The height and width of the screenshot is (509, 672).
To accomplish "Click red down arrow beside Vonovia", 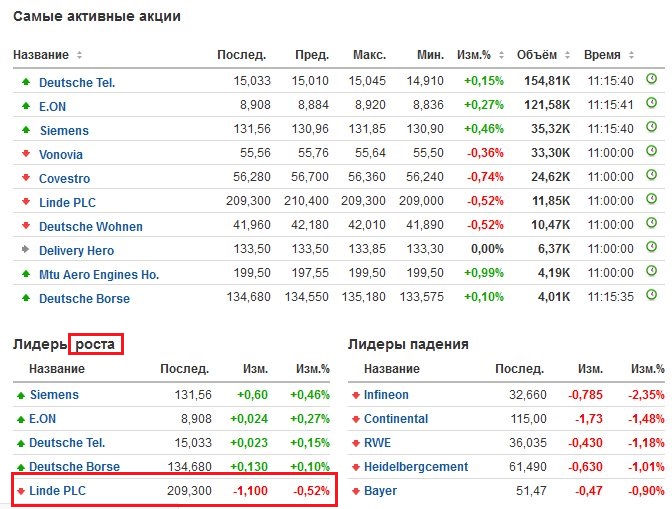I will coord(26,153).
